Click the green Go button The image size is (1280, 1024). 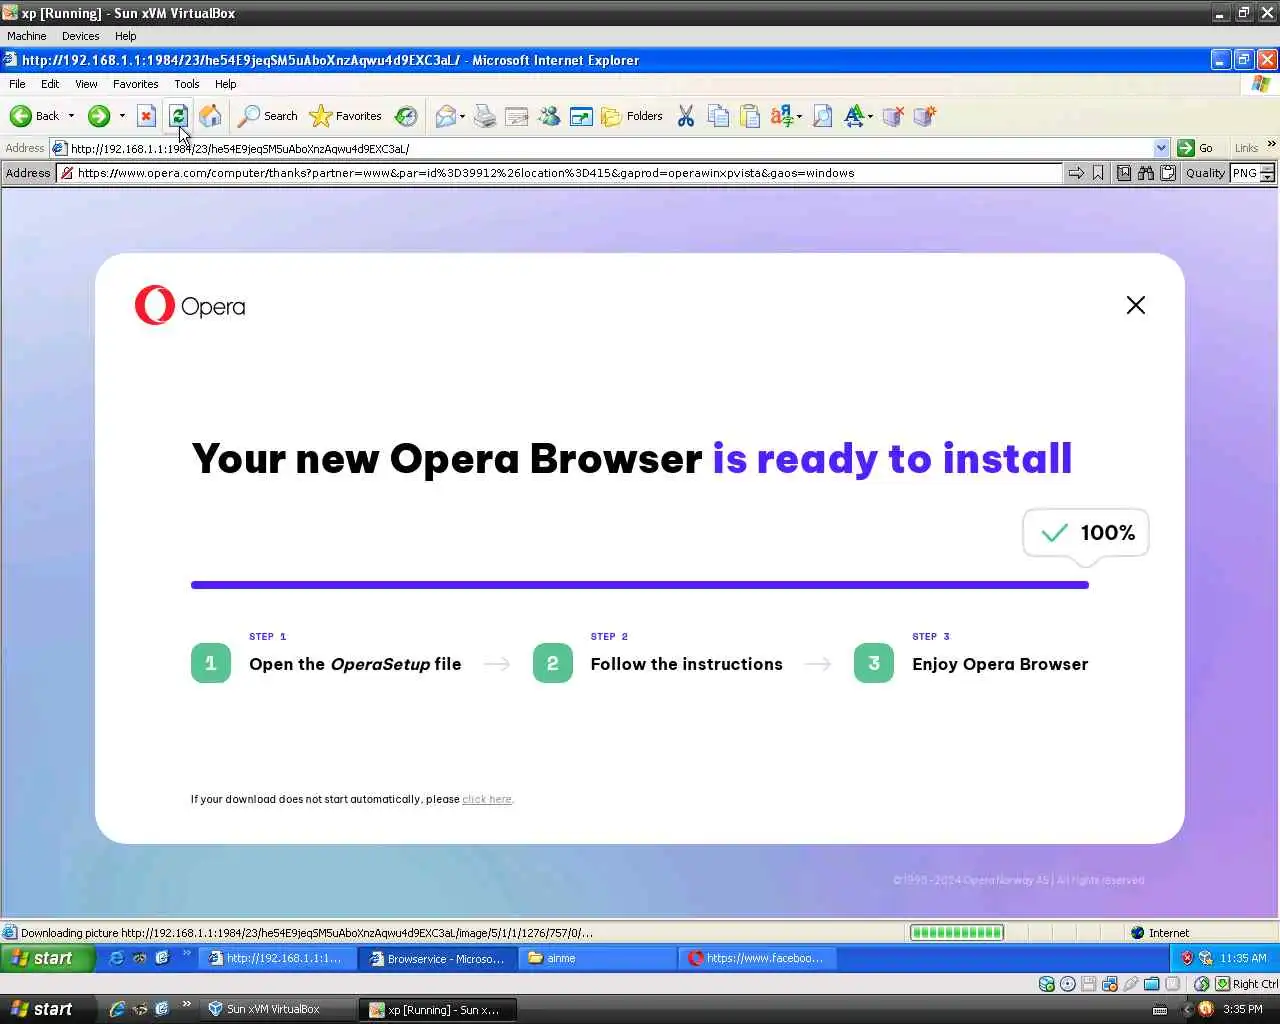(x=1195, y=148)
